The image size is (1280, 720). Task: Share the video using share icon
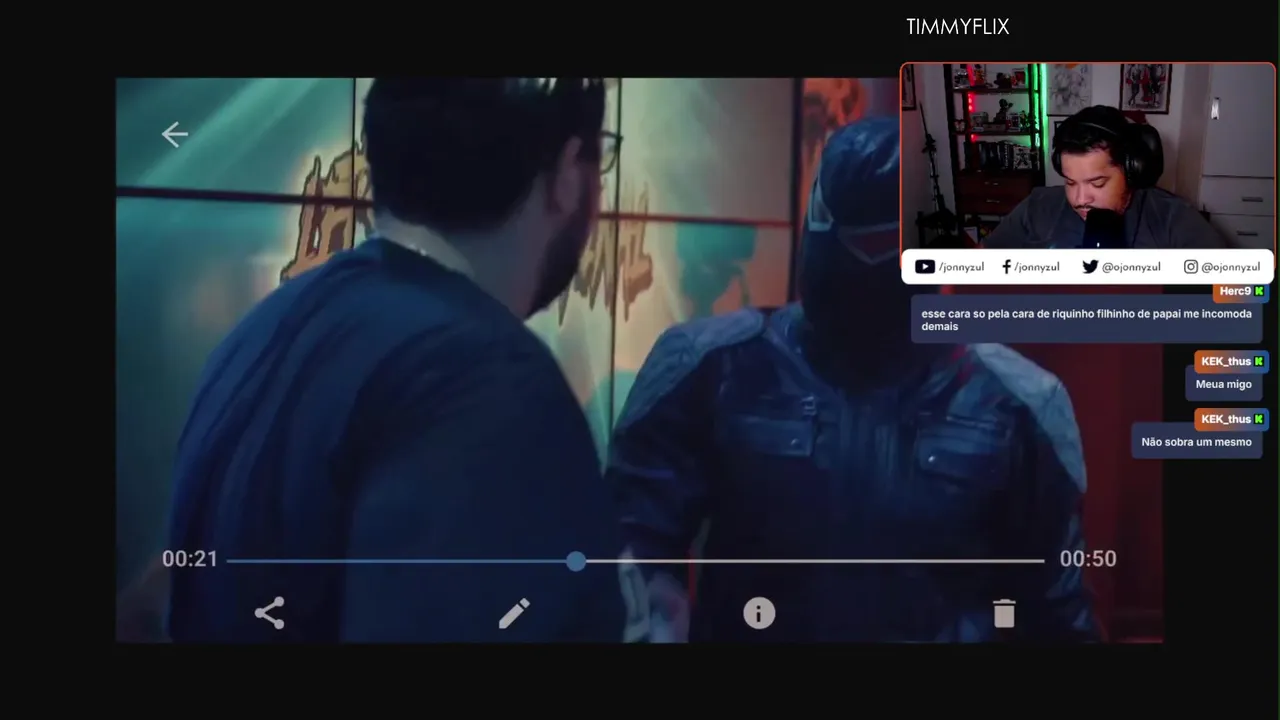tap(269, 613)
